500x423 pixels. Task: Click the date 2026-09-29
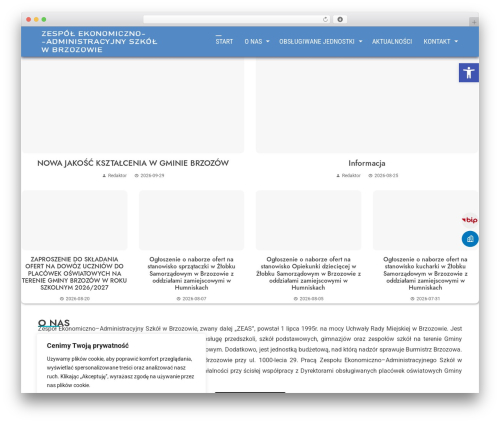(x=152, y=176)
